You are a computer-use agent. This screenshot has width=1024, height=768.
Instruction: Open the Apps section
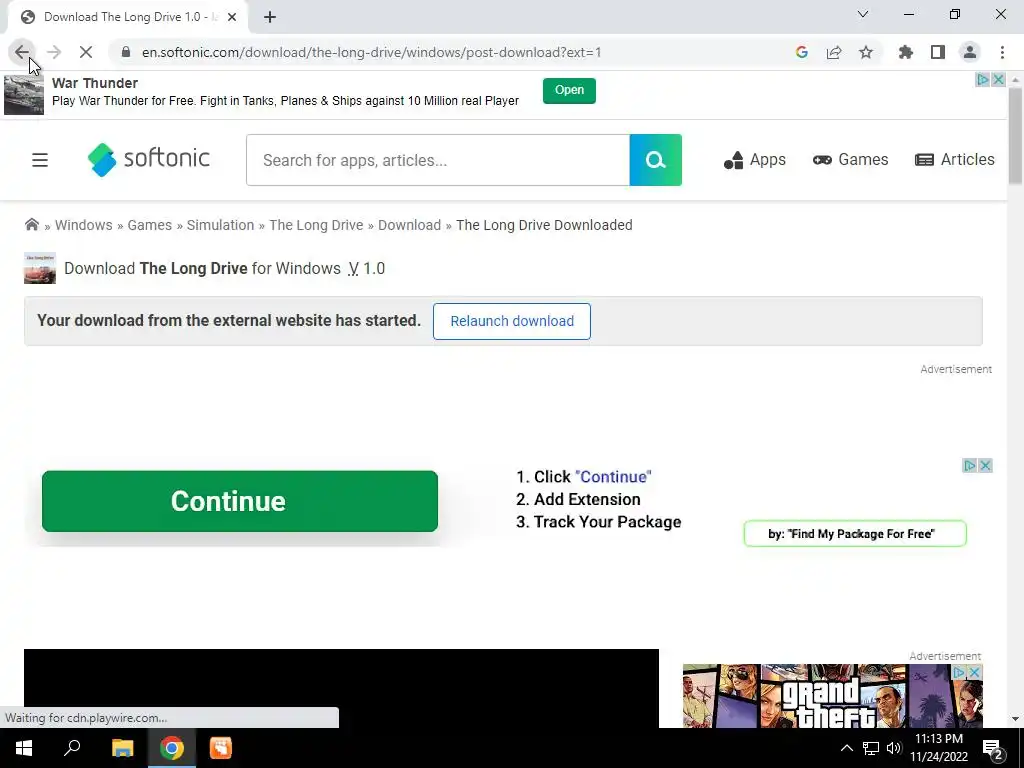pyautogui.click(x=755, y=160)
